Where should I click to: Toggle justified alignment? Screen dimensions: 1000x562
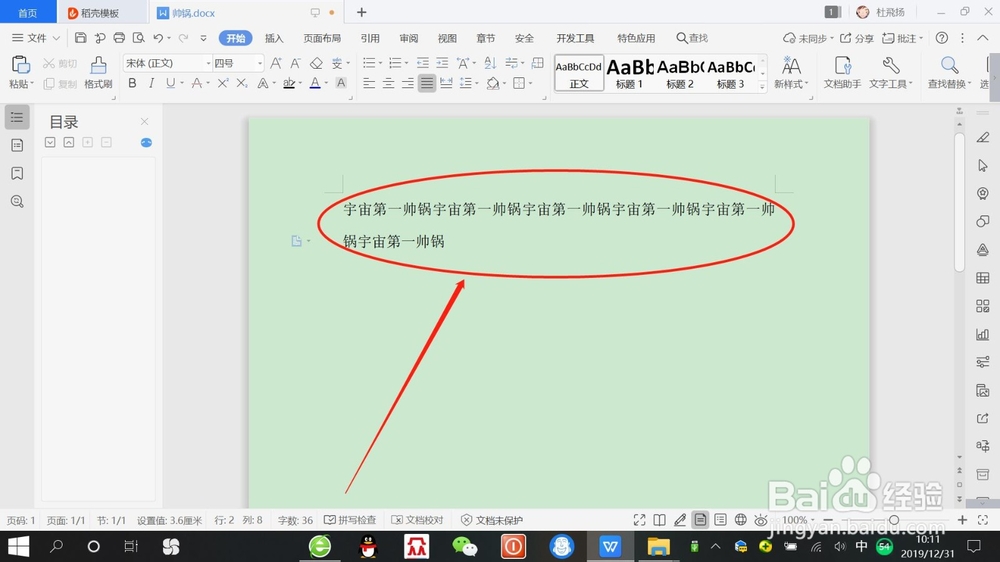(x=427, y=83)
